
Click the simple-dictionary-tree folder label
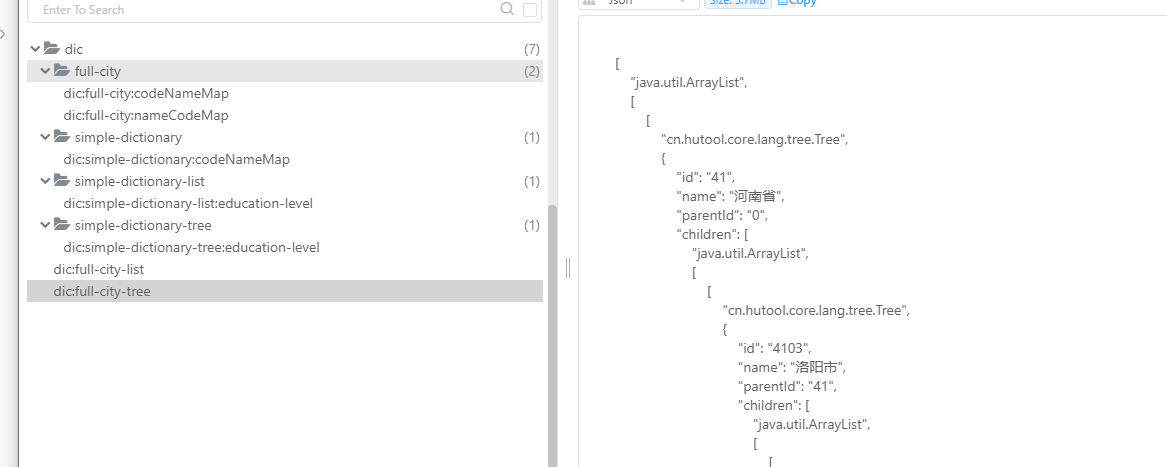(x=143, y=226)
